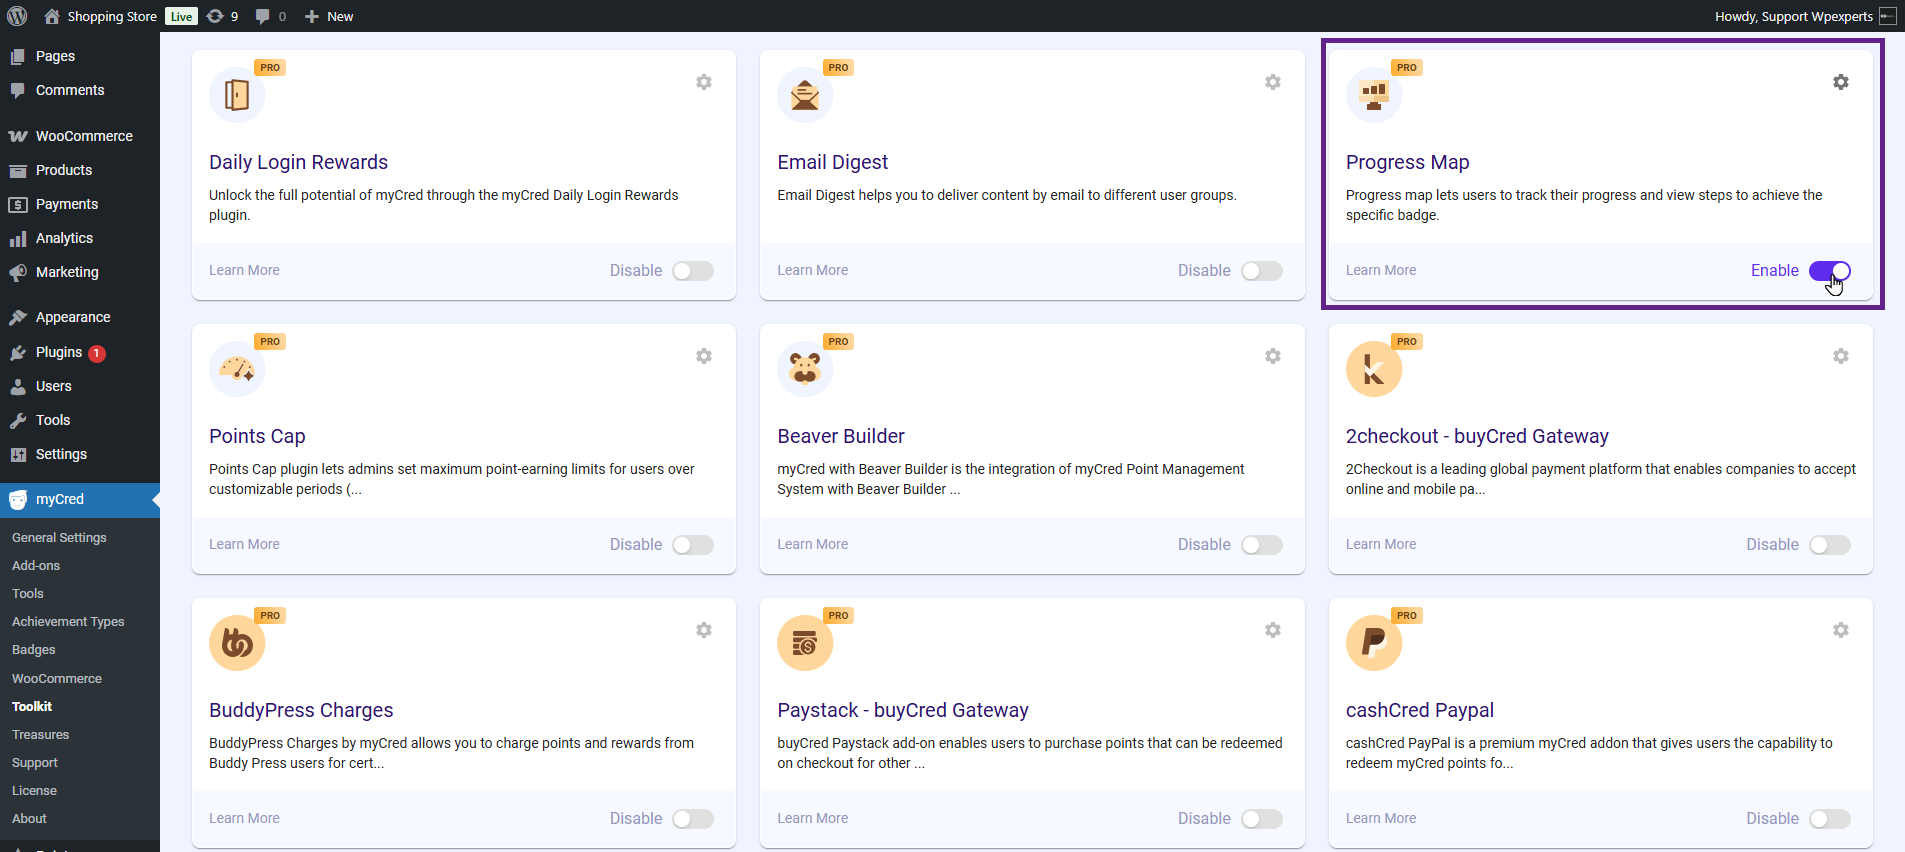Enable the Daily Login Rewards toggle

tap(693, 271)
